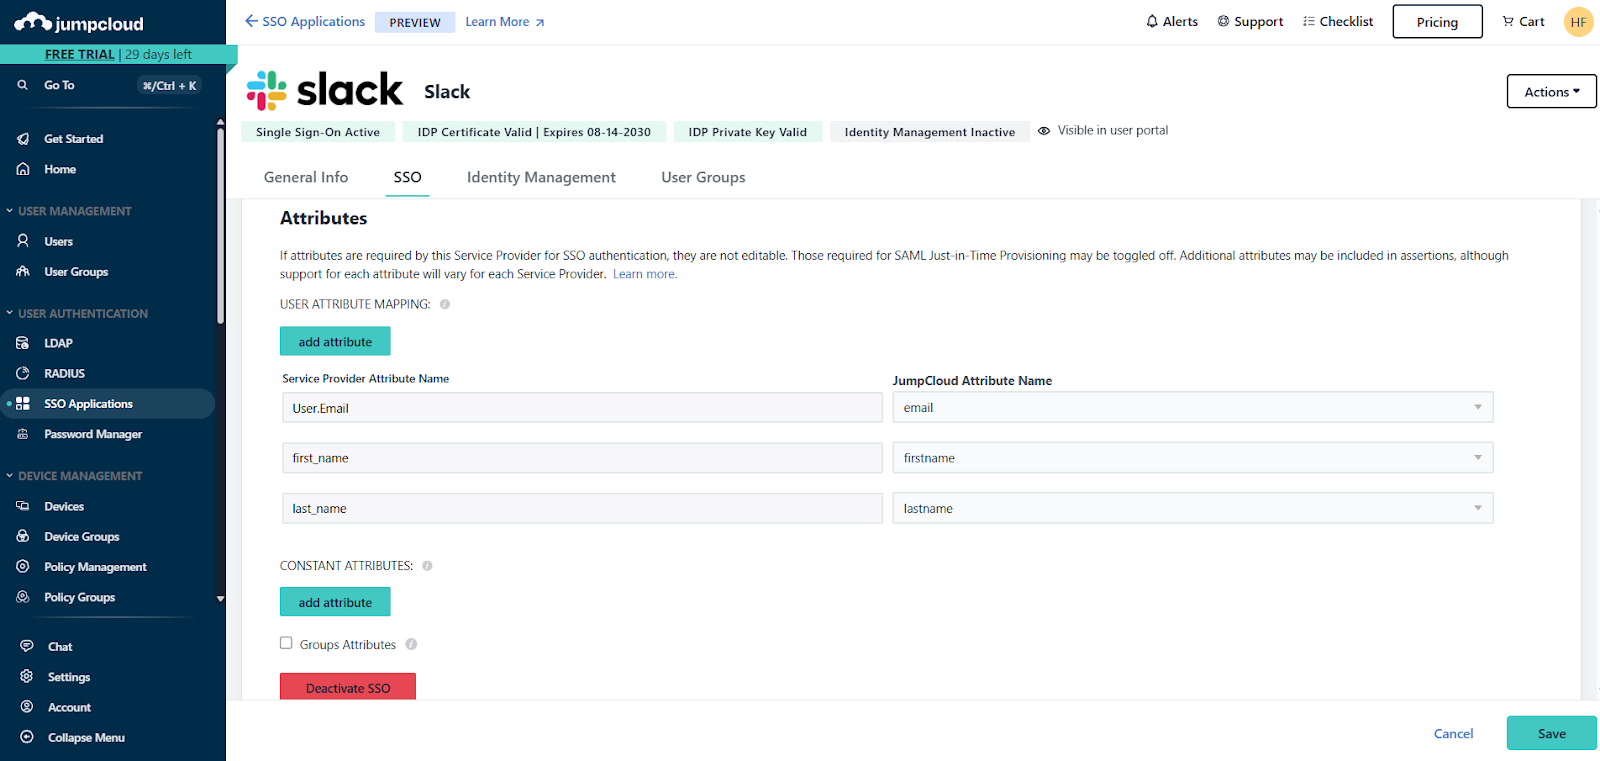Viewport: 1600px width, 761px height.
Task: Click the sidebar scroll-down arrow
Action: (220, 599)
